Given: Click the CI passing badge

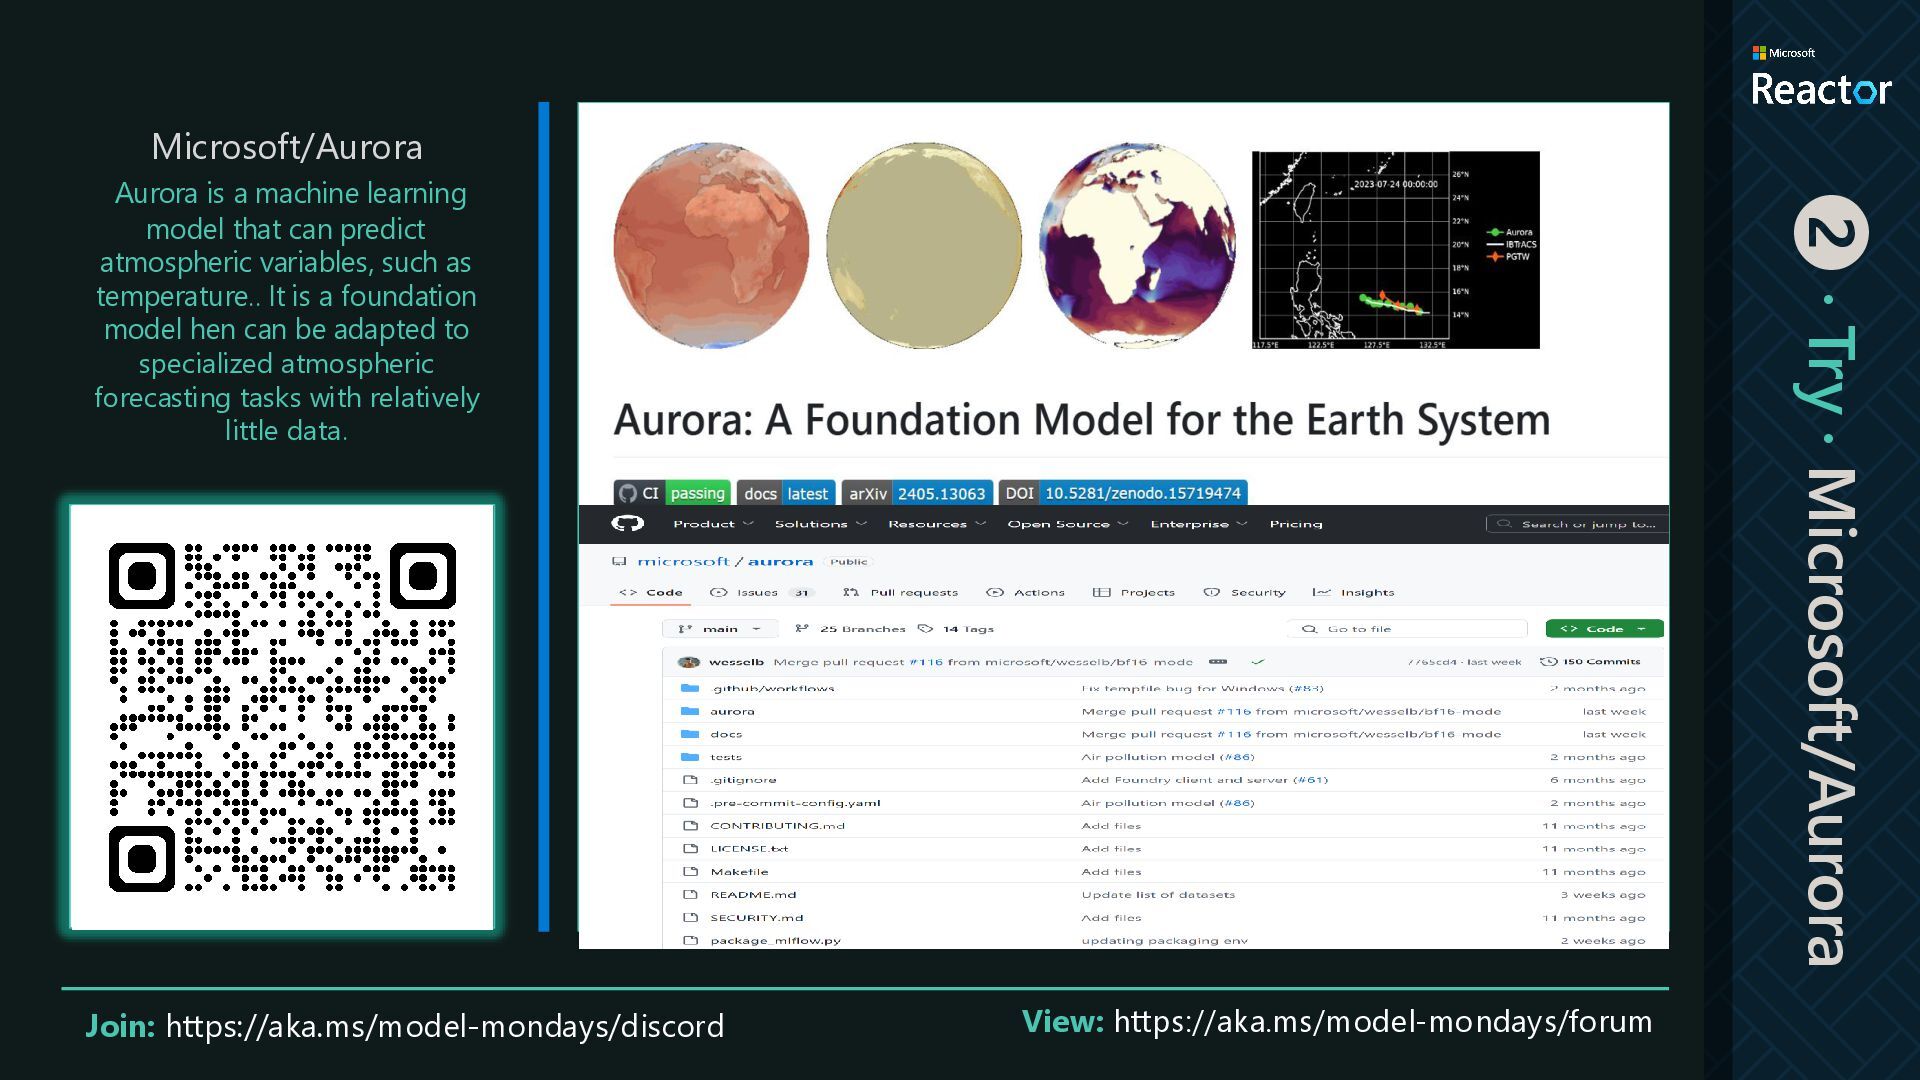Looking at the screenshot, I should click(x=672, y=493).
